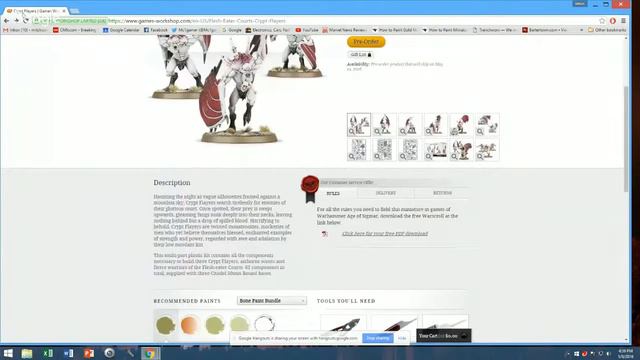This screenshot has height=360, width=640.
Task: Open the Google Calendar bookmark
Action: click(x=121, y=30)
